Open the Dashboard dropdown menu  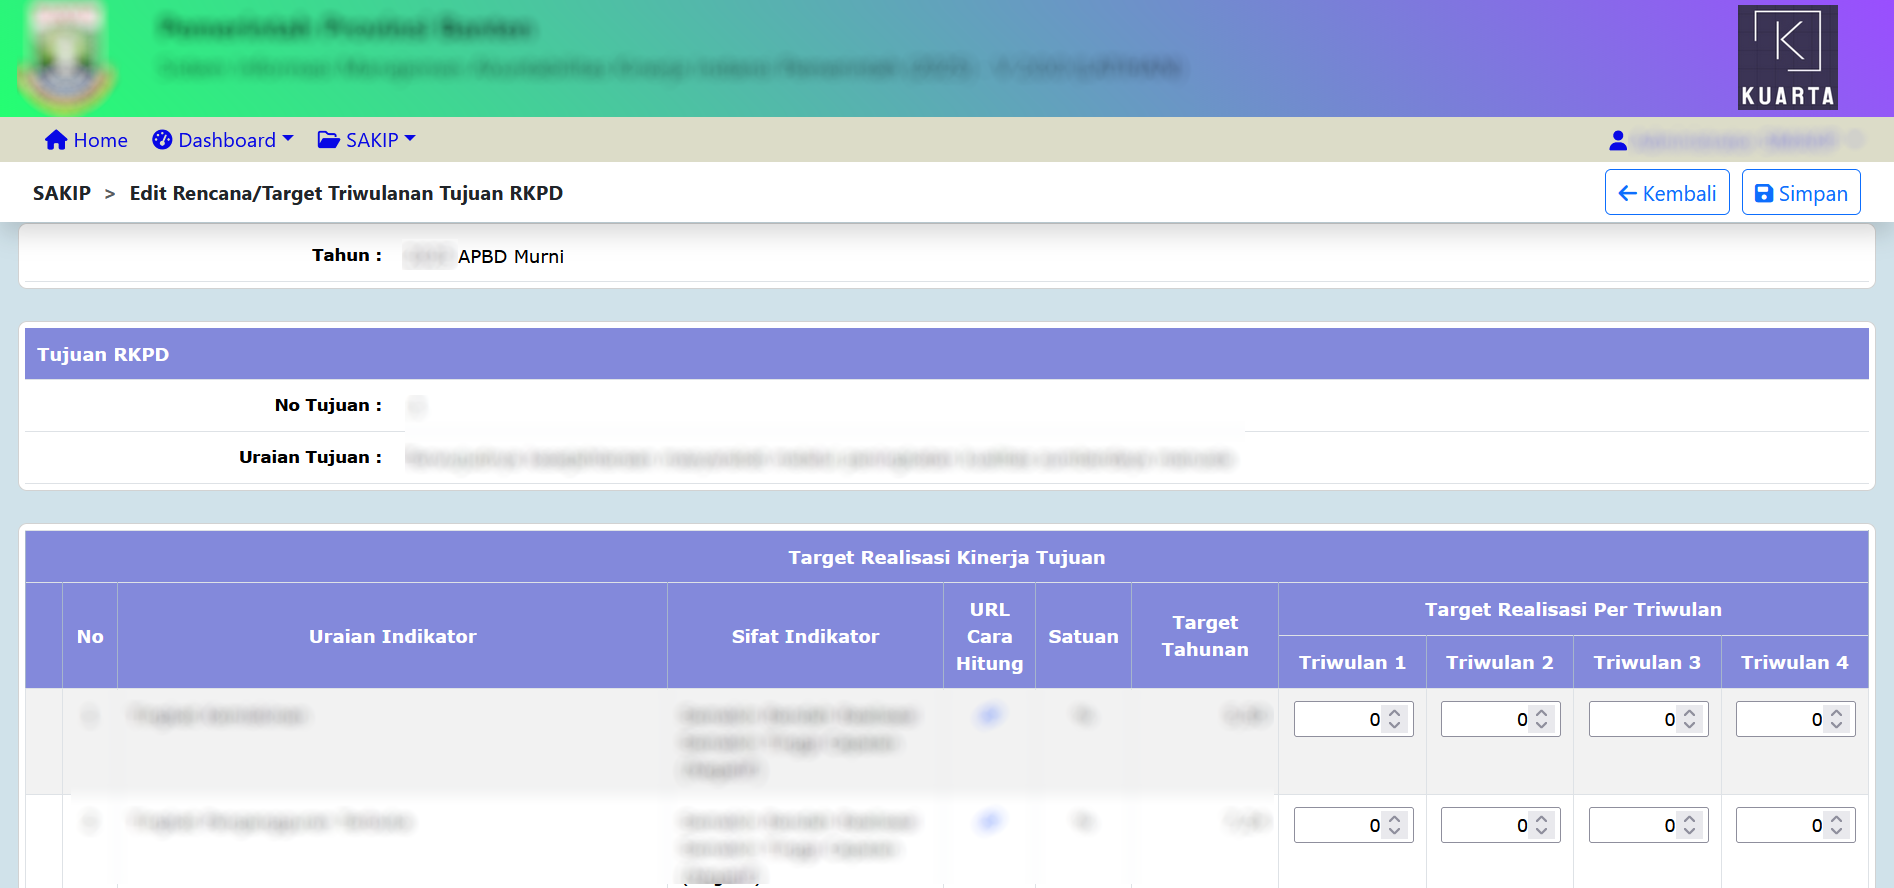(x=223, y=140)
